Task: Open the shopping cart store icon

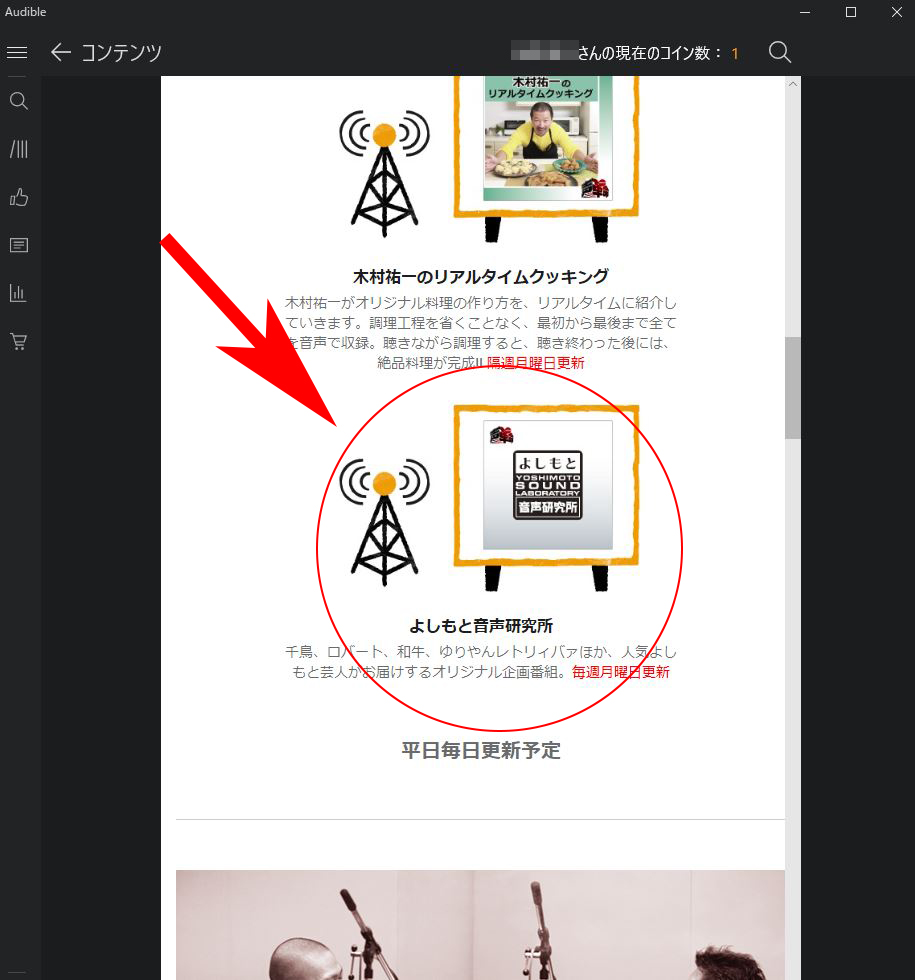Action: tap(19, 341)
